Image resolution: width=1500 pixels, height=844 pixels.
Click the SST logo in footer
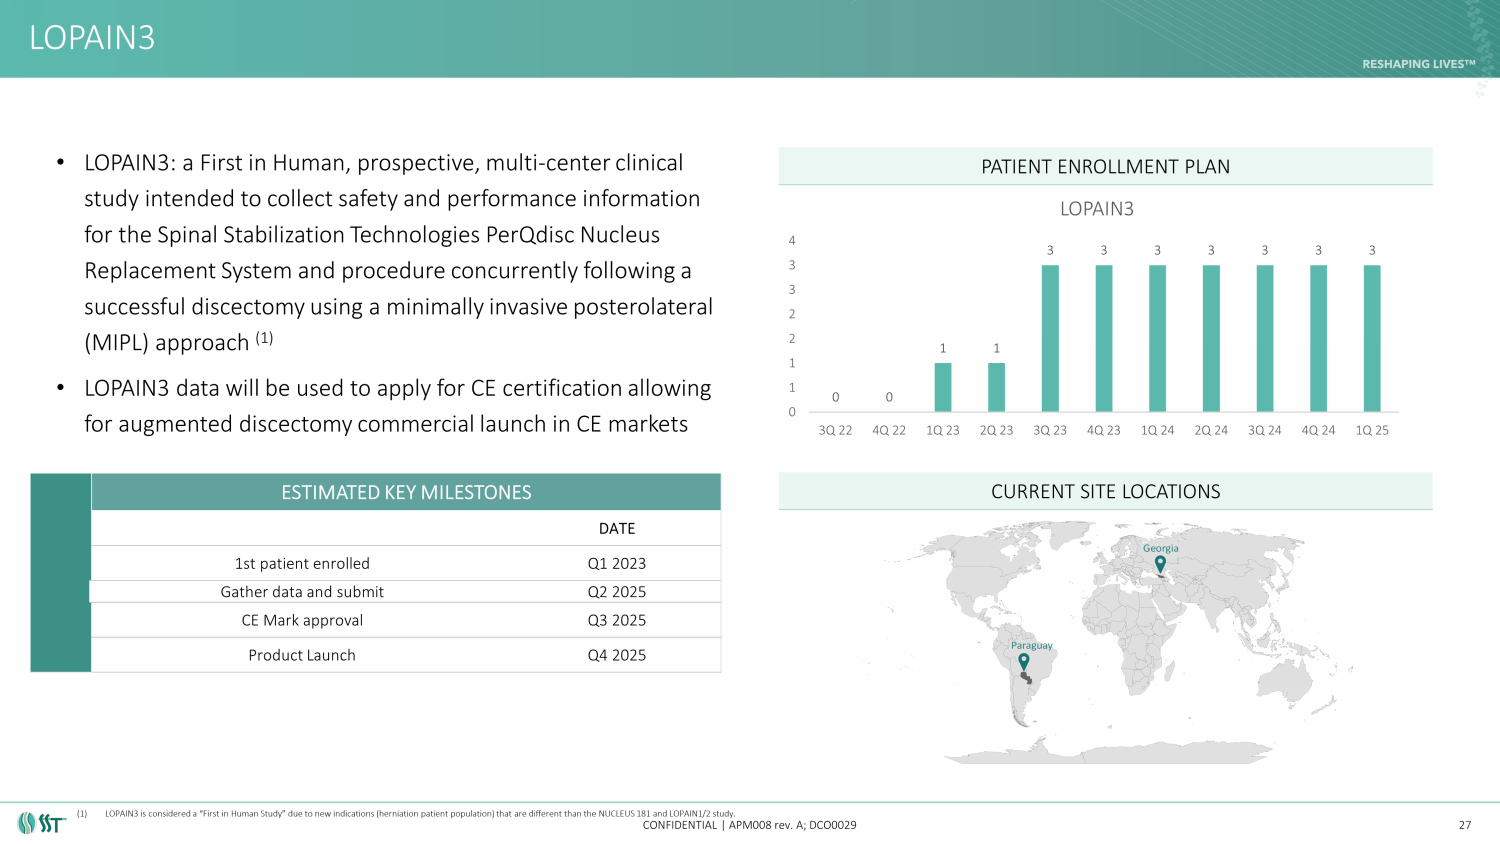[x=41, y=823]
